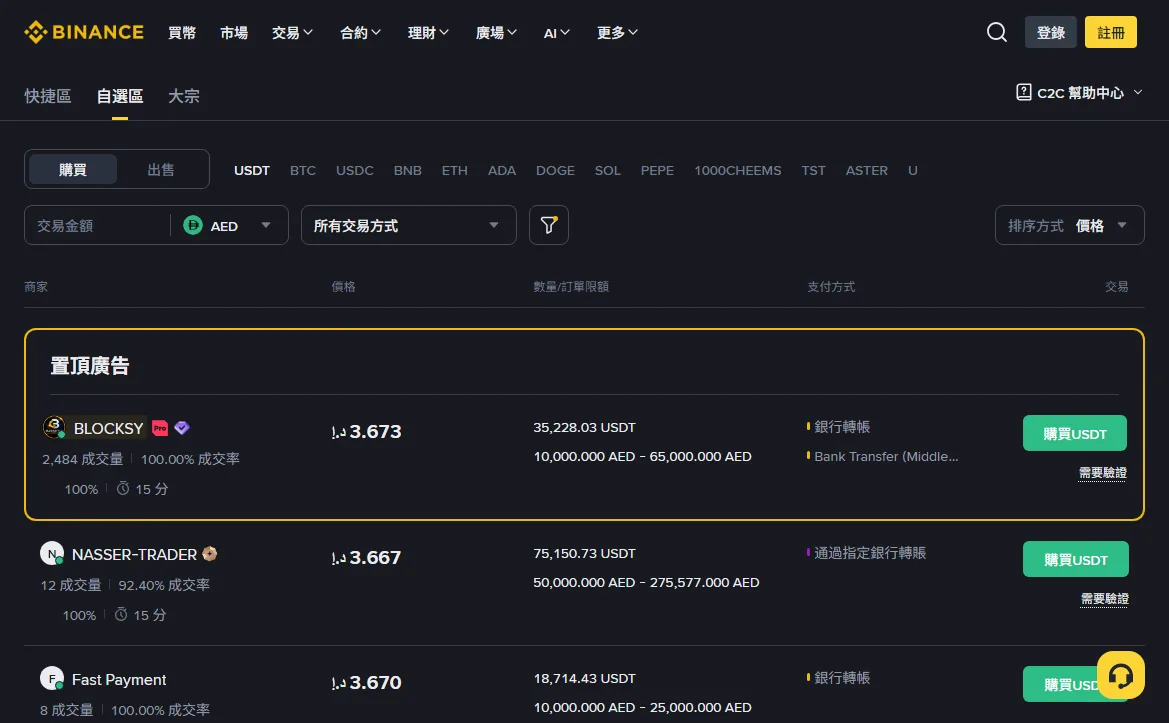Screen dimensions: 1169x723
Task: Expand the 理財 navigation menu
Action: [428, 33]
